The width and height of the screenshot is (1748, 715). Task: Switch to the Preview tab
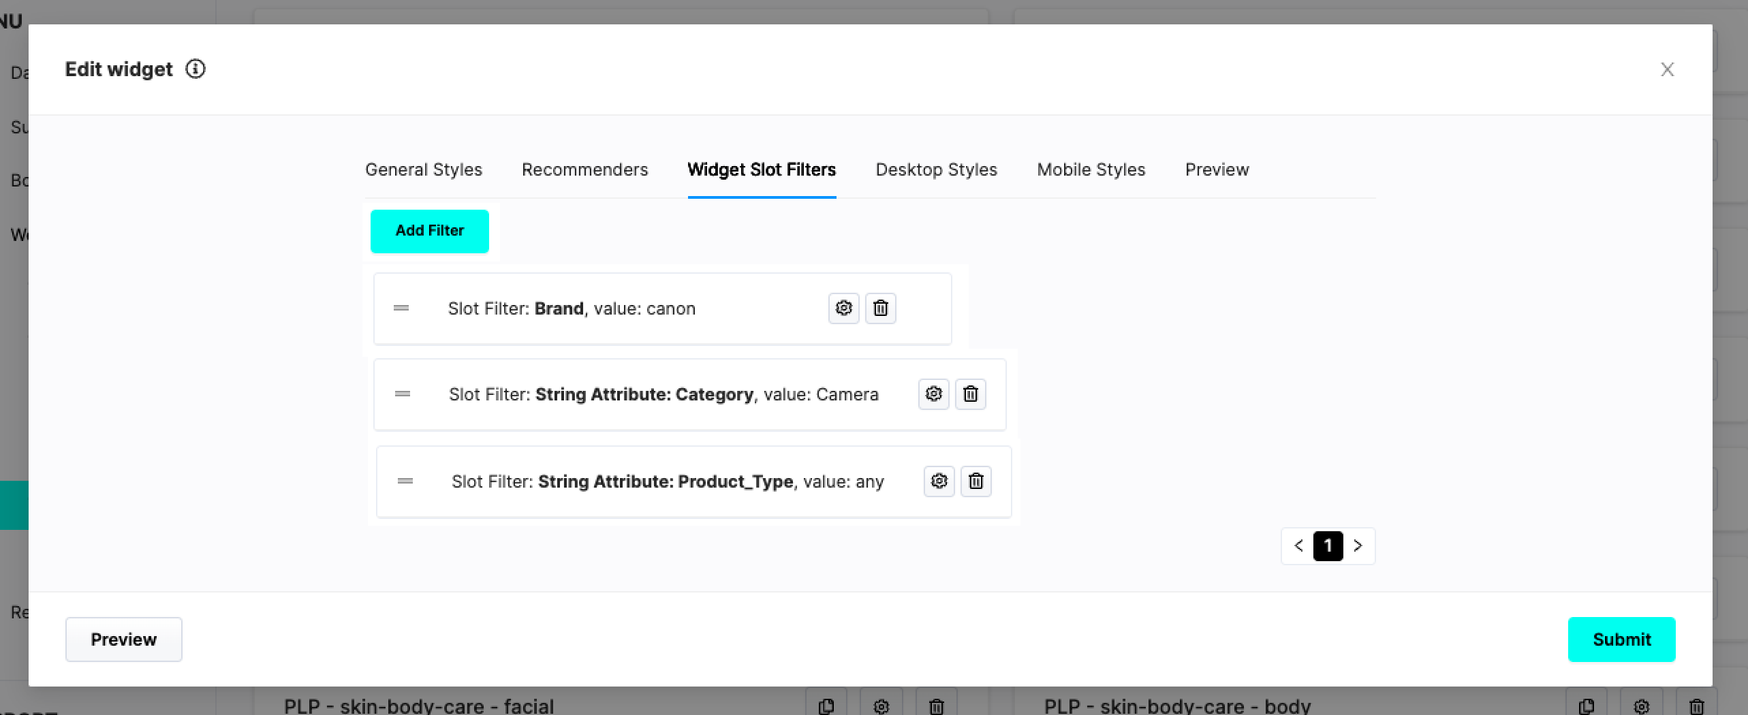pos(1217,170)
